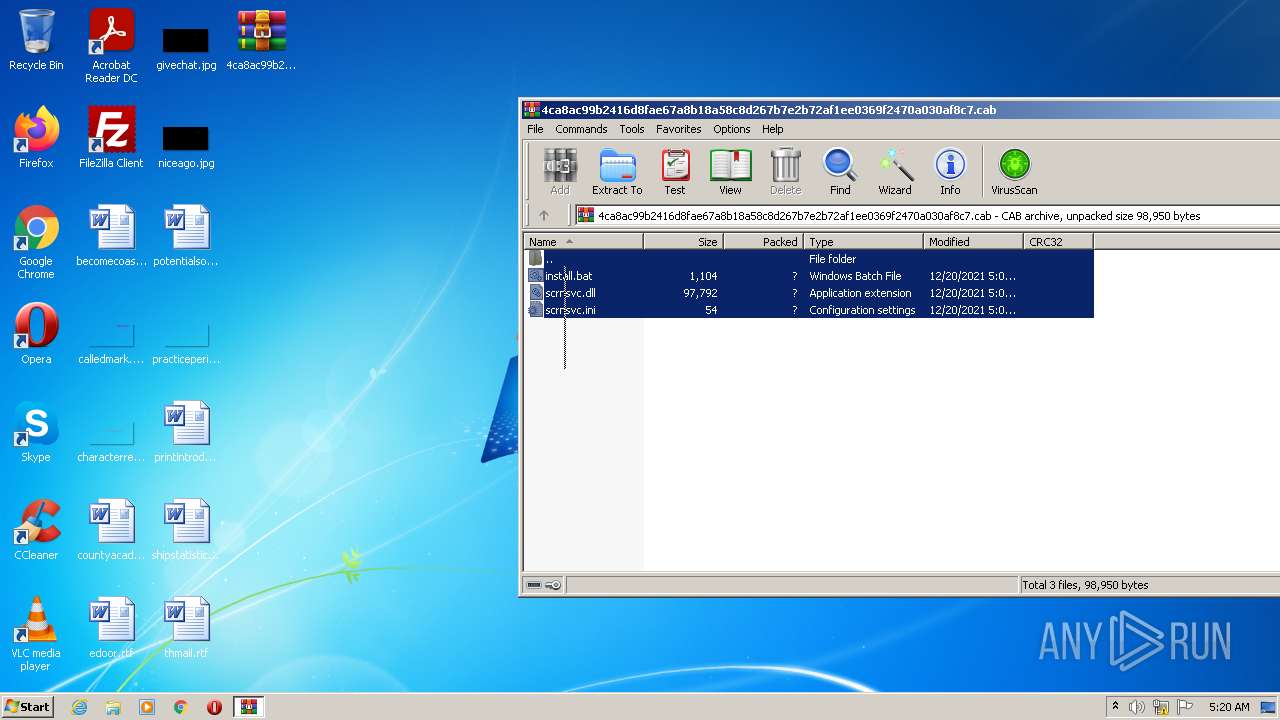Click the archive path address field
The height and width of the screenshot is (720, 1280).
(928, 215)
